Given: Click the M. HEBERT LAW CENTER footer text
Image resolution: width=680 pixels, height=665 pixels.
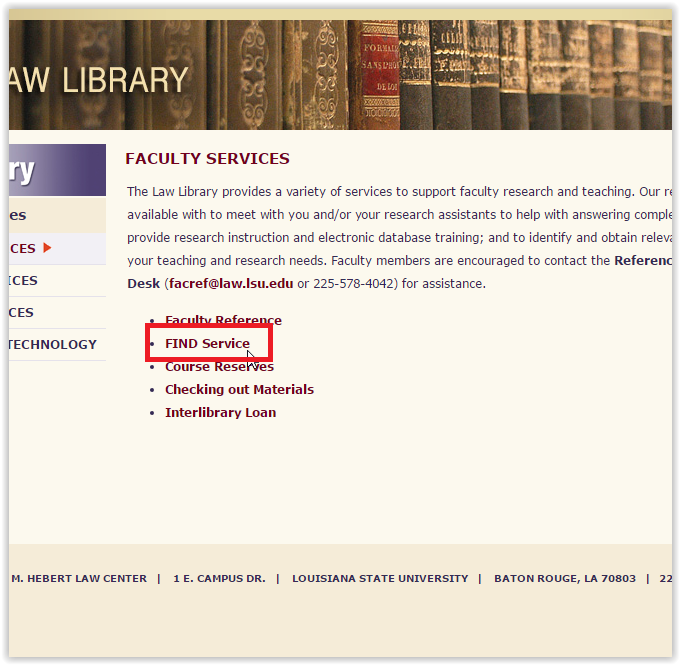Looking at the screenshot, I should pos(79,579).
